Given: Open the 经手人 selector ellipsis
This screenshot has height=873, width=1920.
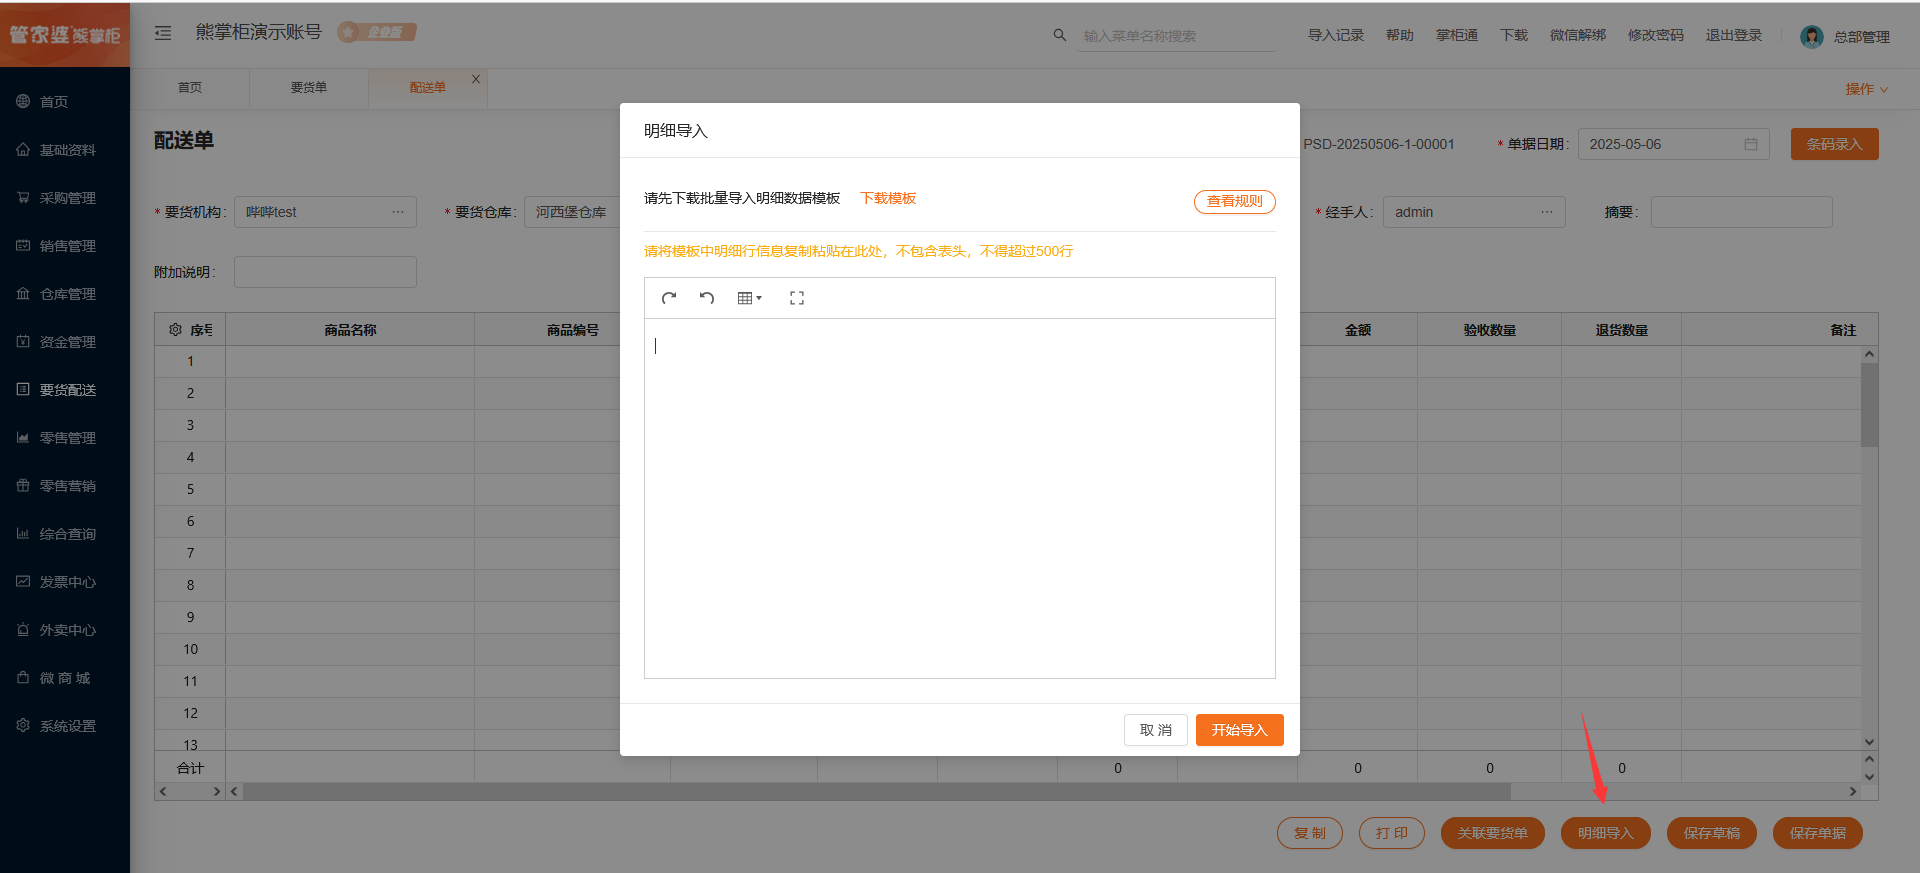Looking at the screenshot, I should (x=1546, y=212).
